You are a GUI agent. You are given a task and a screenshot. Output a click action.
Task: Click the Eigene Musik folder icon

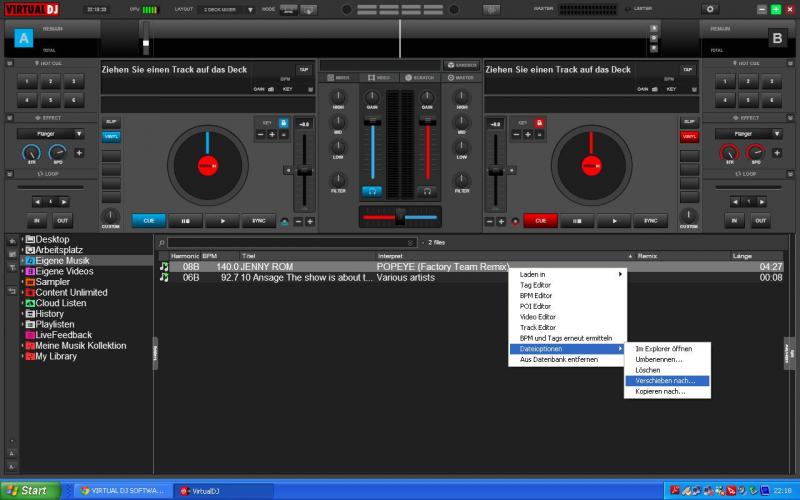30,260
